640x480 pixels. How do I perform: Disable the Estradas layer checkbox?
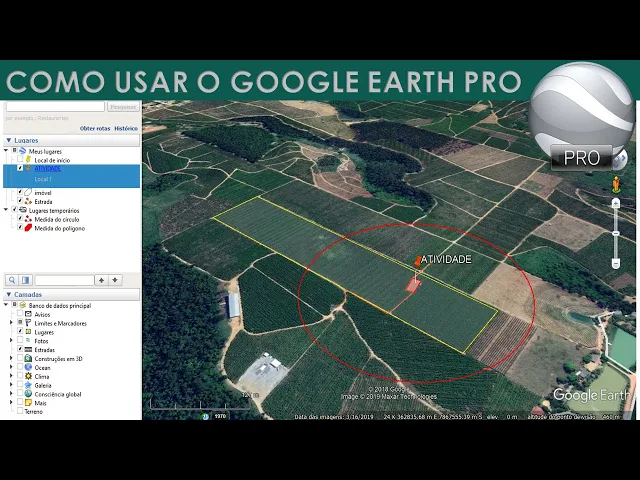pos(20,350)
